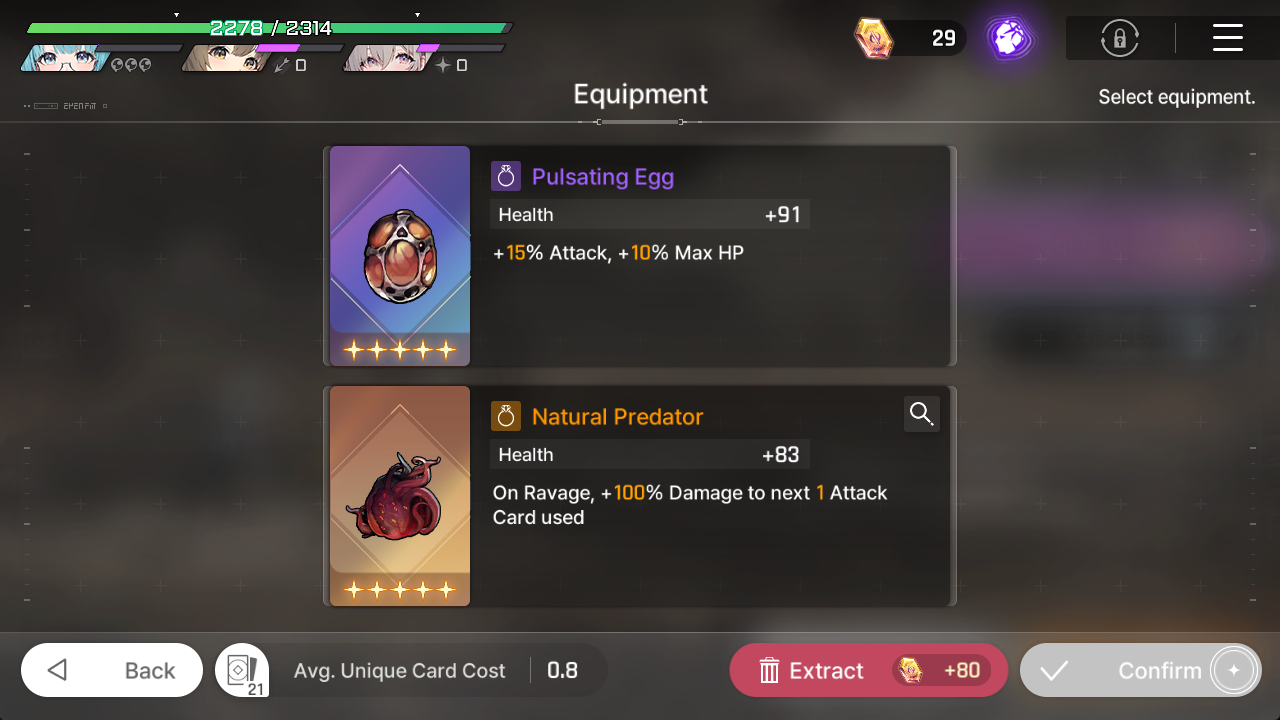Screen dimensions: 1280x720
Task: Tap the purple glowing orb icon
Action: (1008, 39)
